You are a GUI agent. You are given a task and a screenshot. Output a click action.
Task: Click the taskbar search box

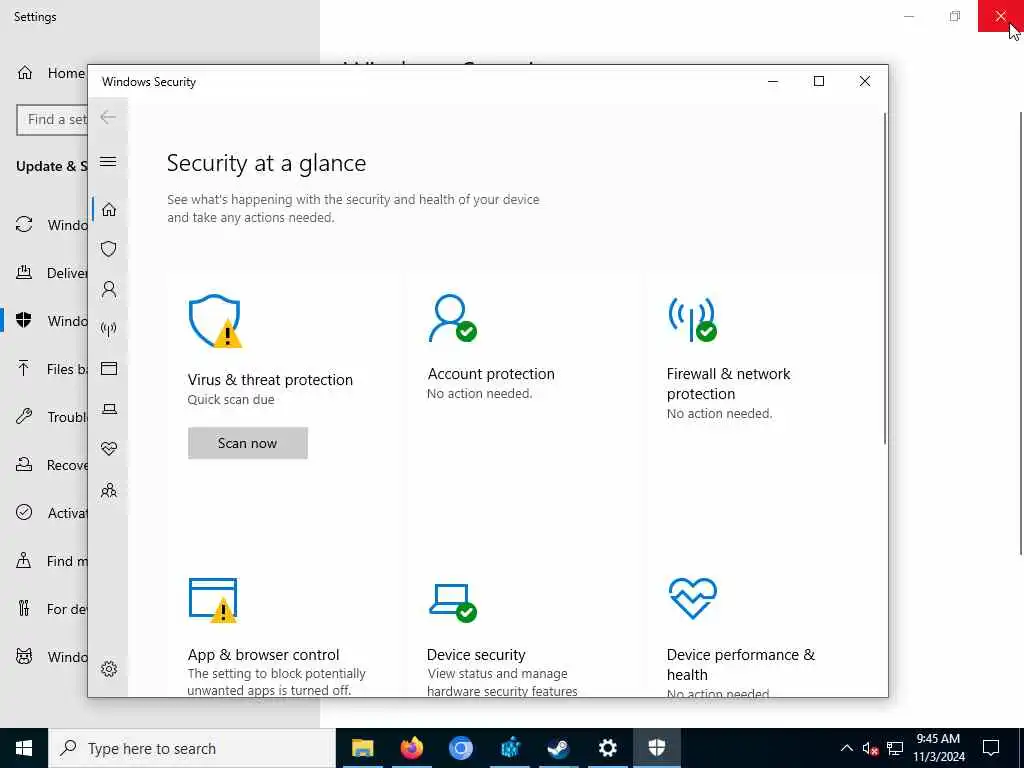pyautogui.click(x=191, y=748)
